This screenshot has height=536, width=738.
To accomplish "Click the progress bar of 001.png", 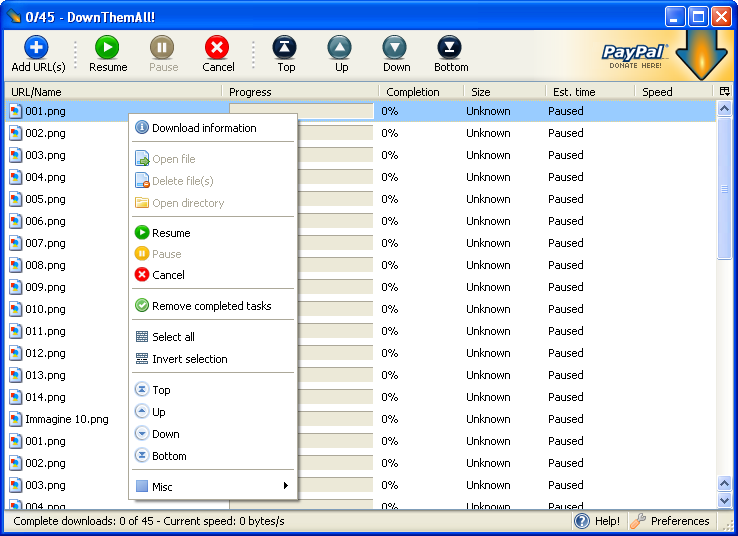I will pyautogui.click(x=302, y=111).
